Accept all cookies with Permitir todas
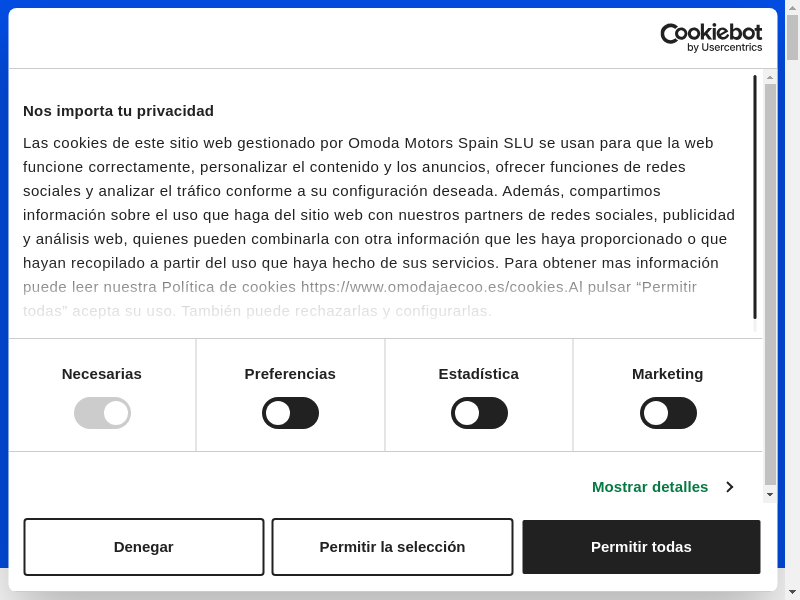The width and height of the screenshot is (800, 600). [641, 547]
